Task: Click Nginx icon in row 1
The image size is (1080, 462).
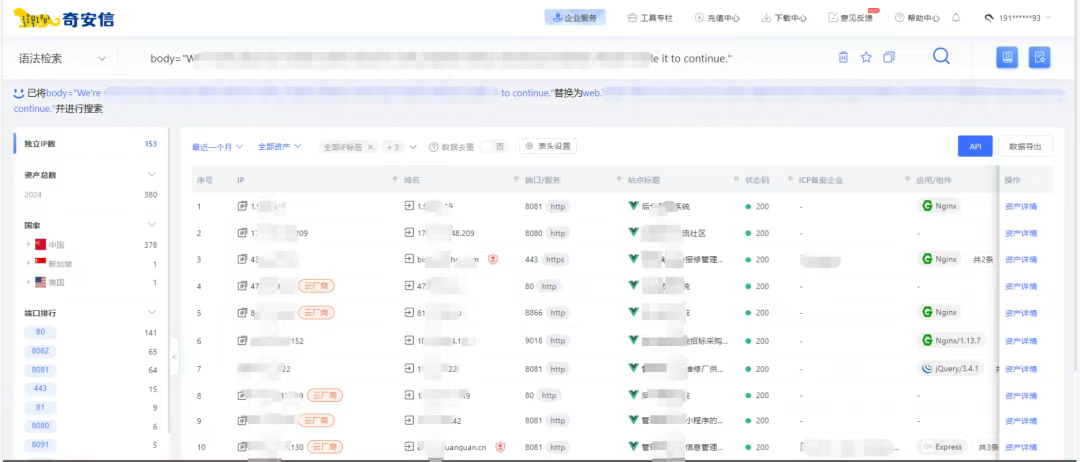Action: [x=928, y=205]
